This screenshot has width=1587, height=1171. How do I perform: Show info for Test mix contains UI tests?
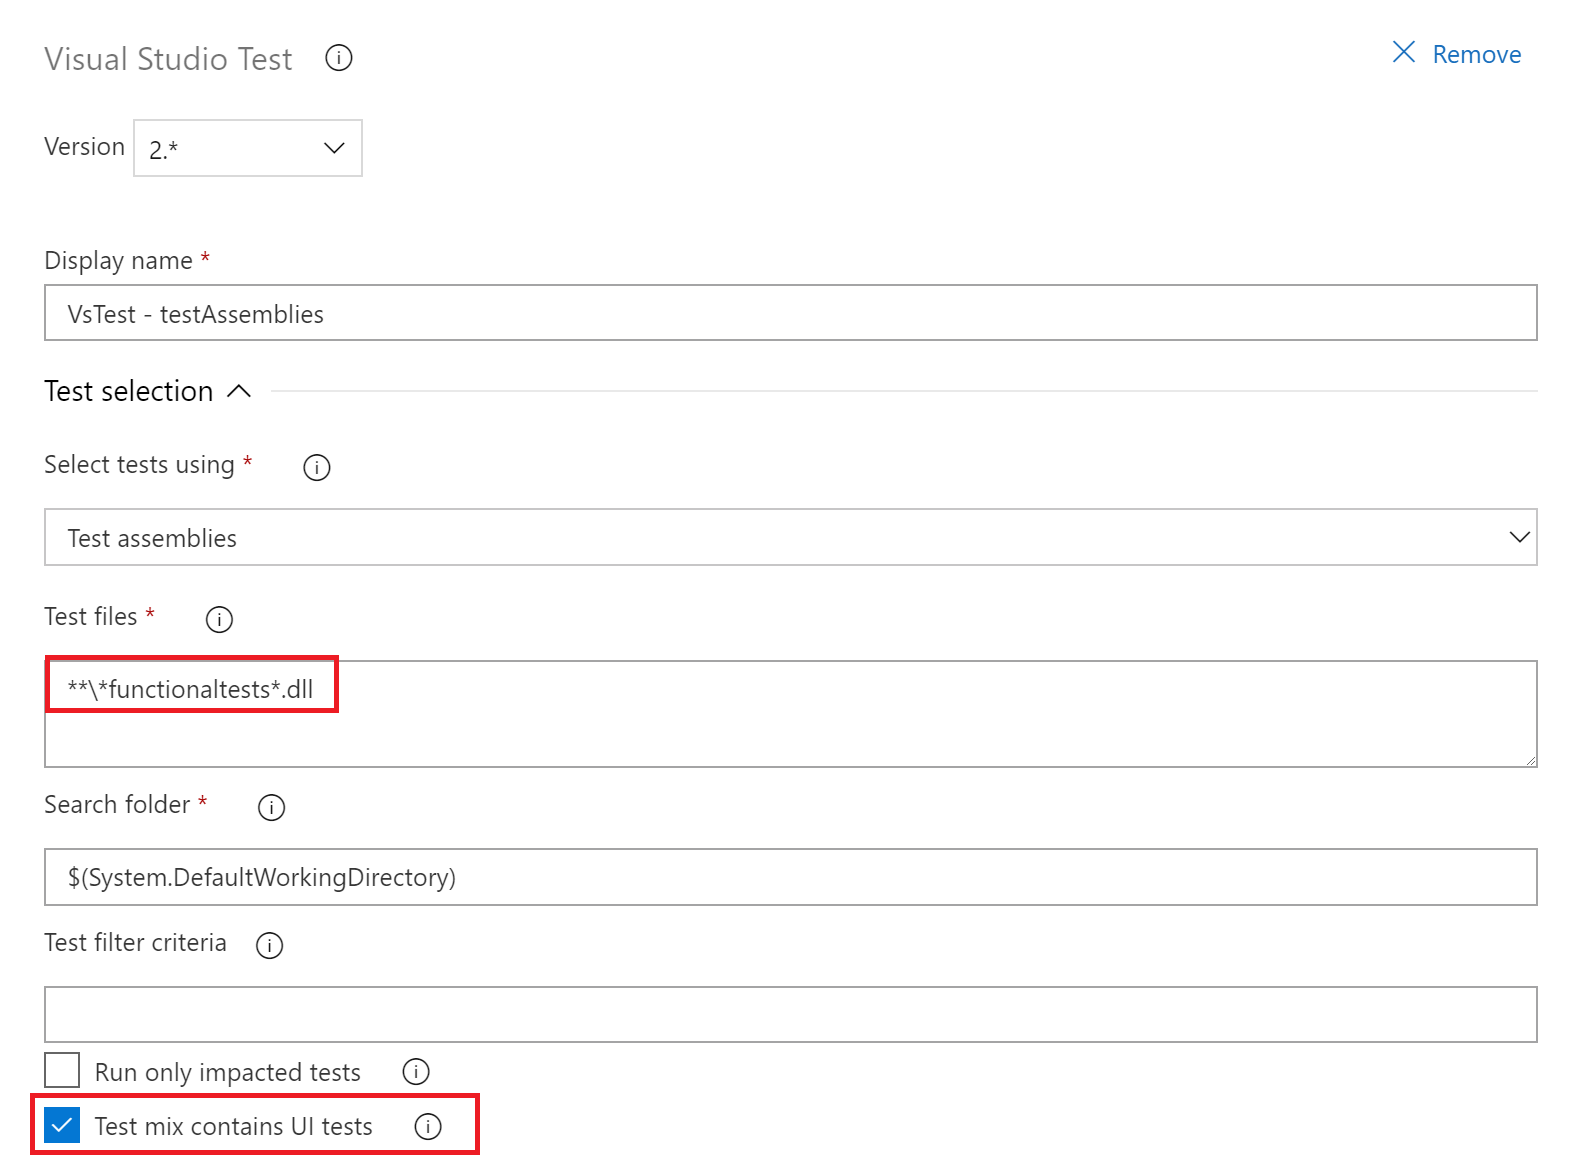428,1127
